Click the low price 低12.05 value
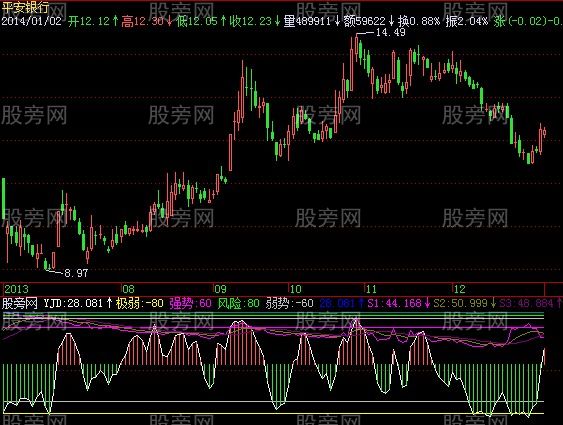563x425 pixels. [196, 21]
